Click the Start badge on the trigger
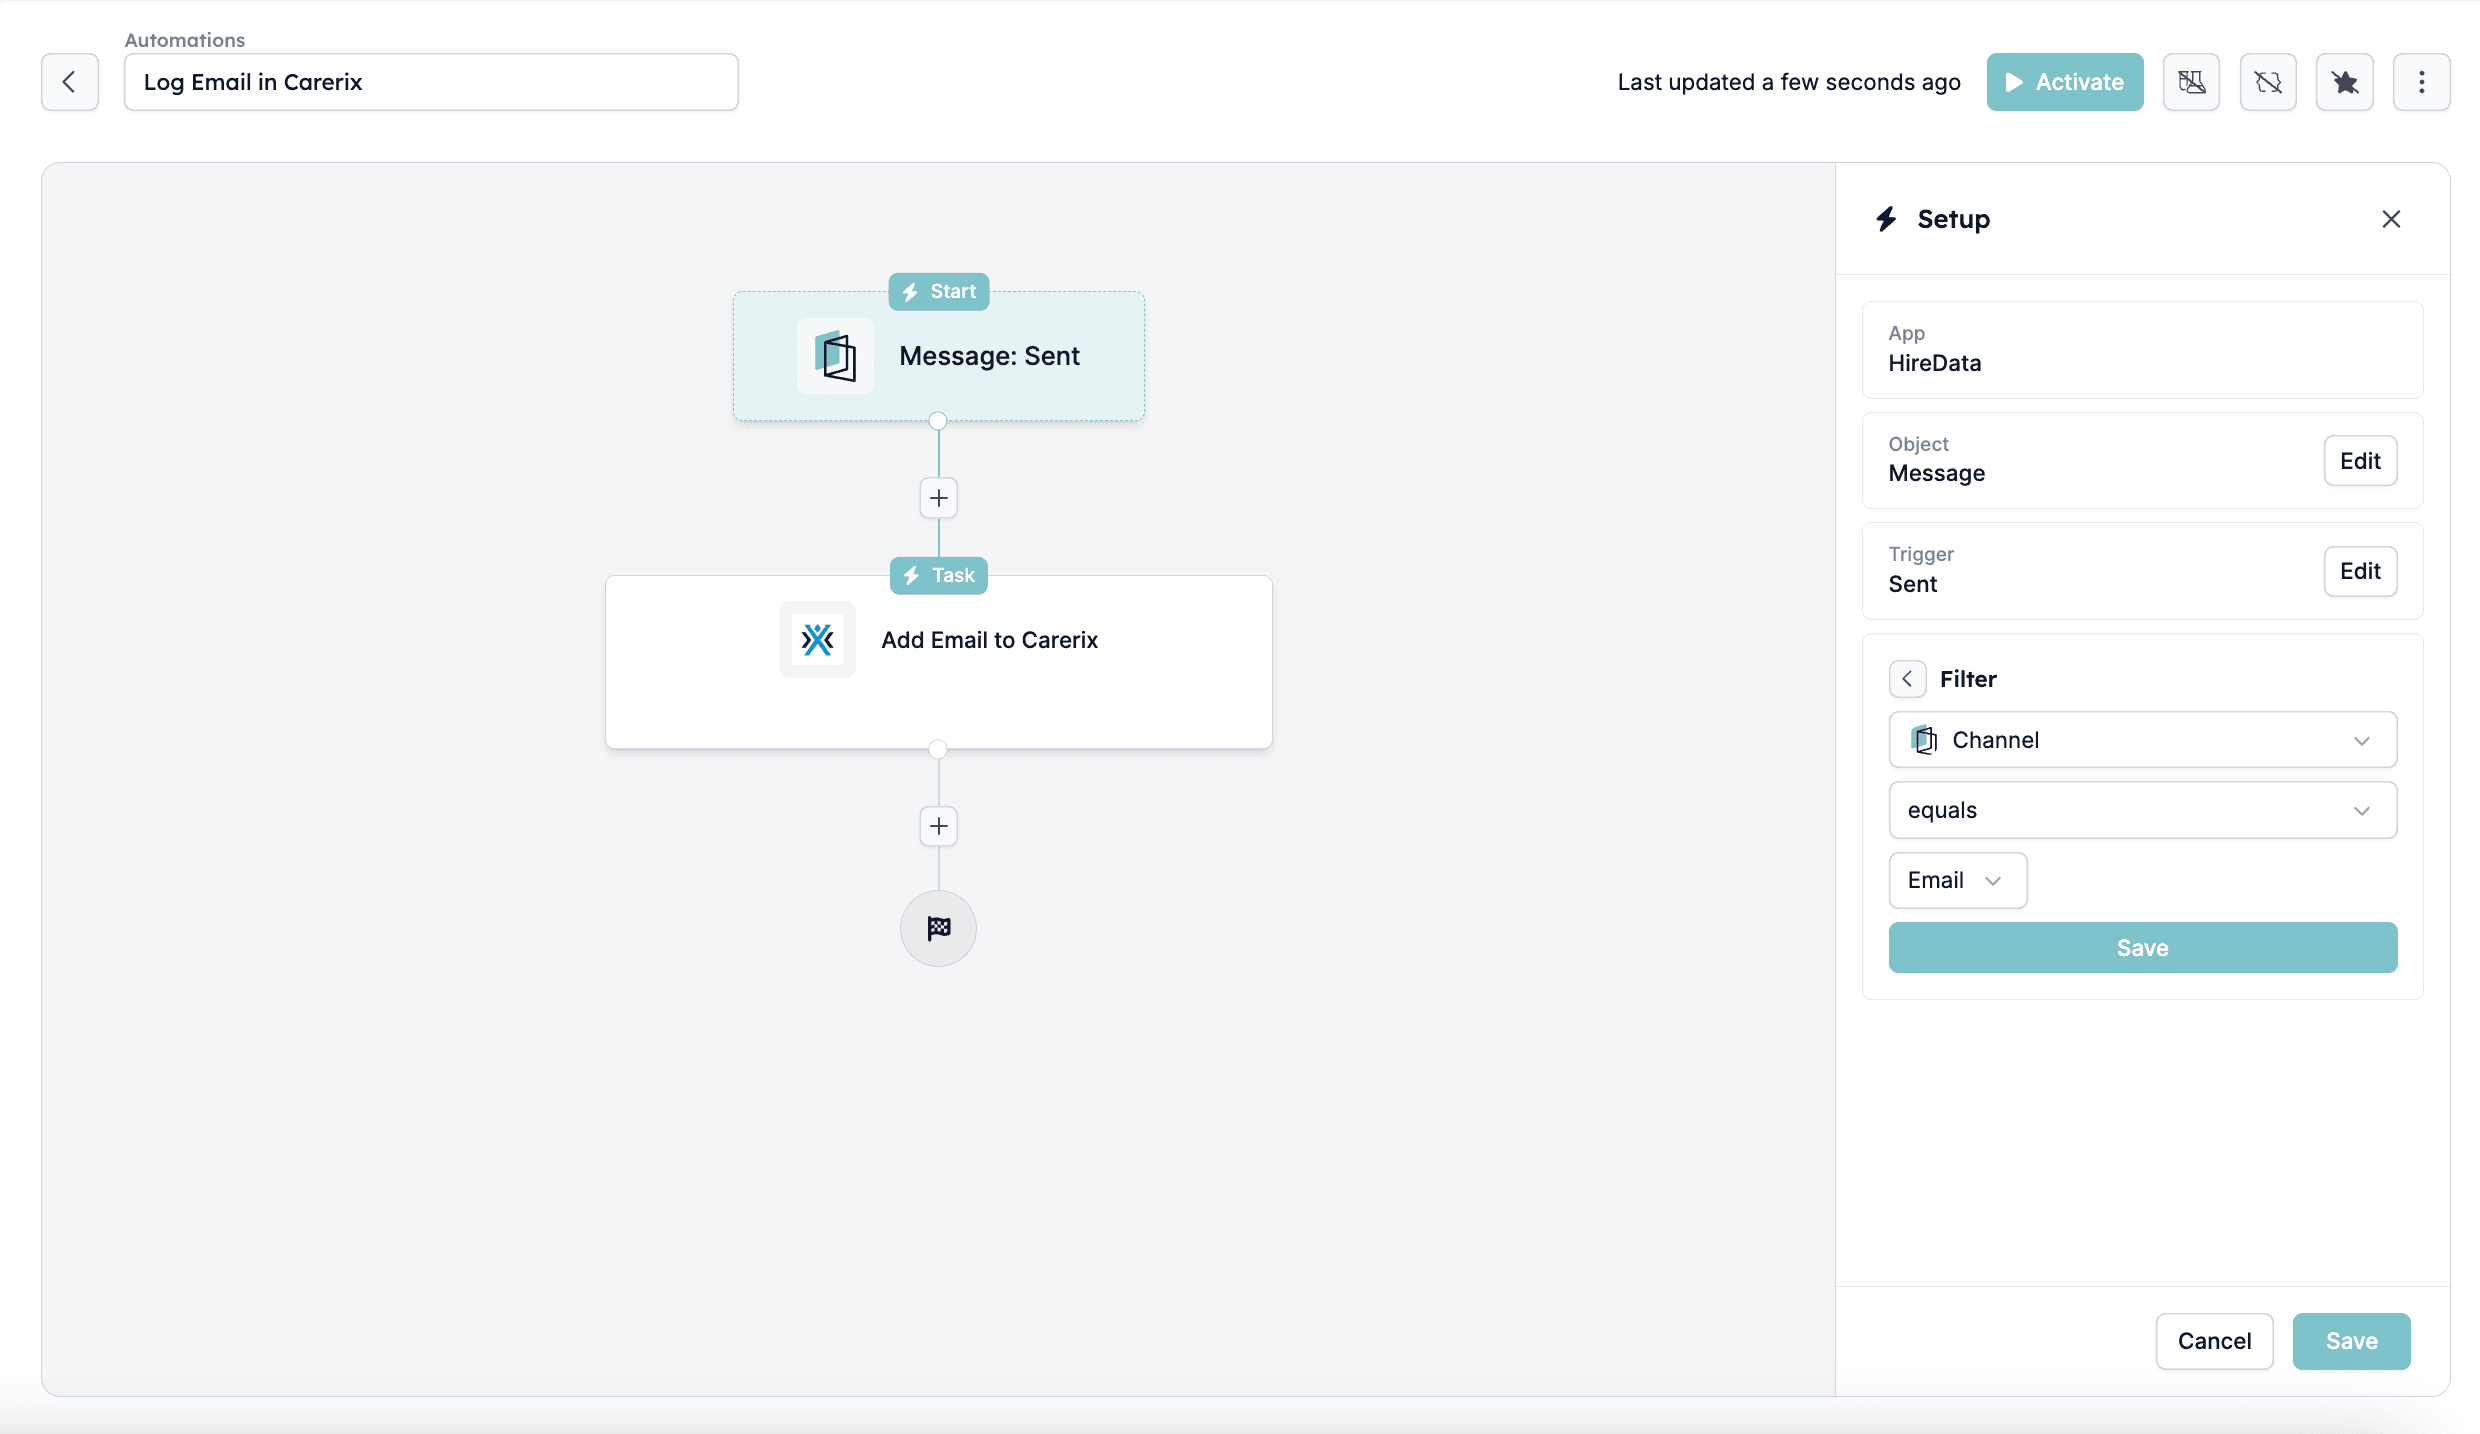 coord(938,292)
